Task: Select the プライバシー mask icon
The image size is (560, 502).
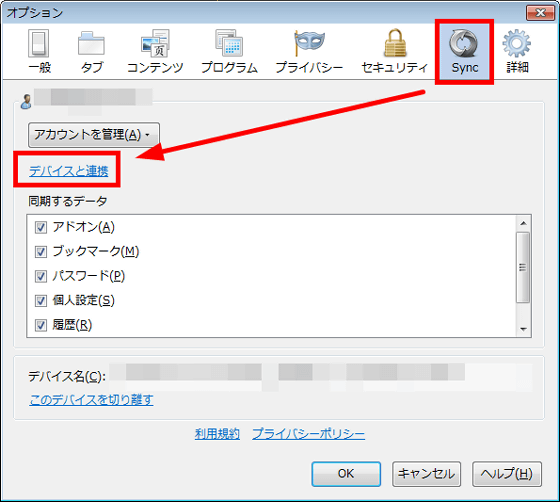Action: (x=309, y=44)
